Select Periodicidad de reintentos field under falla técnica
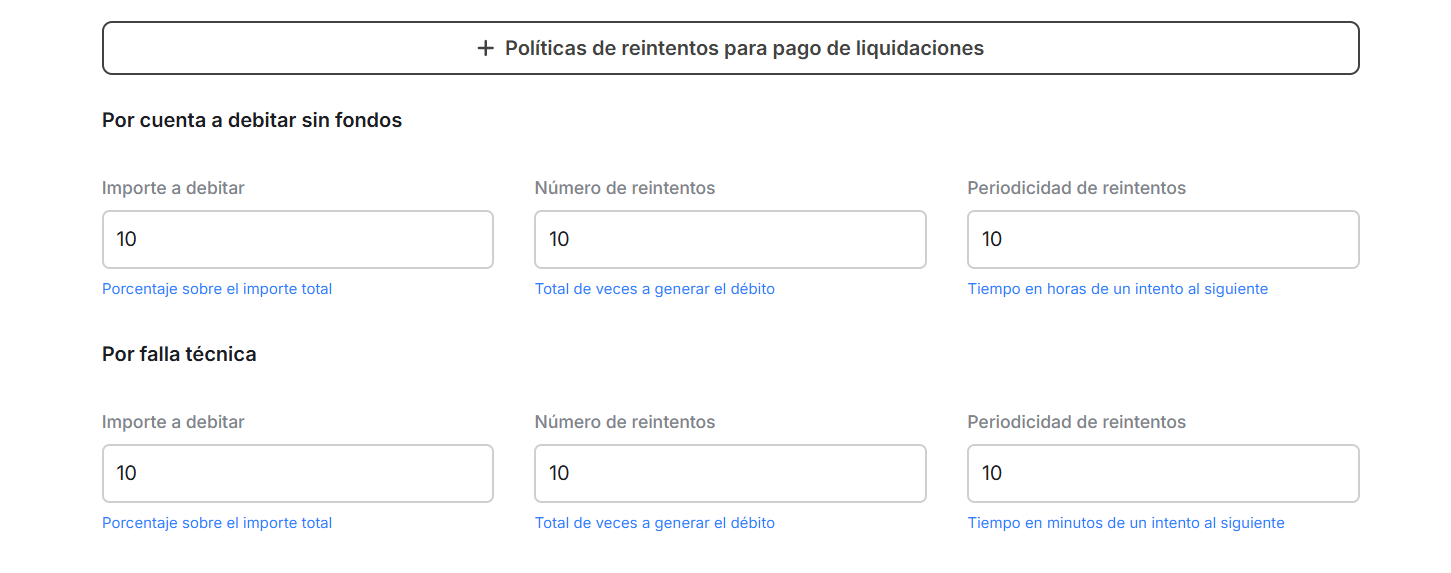The width and height of the screenshot is (1451, 573). [1162, 473]
